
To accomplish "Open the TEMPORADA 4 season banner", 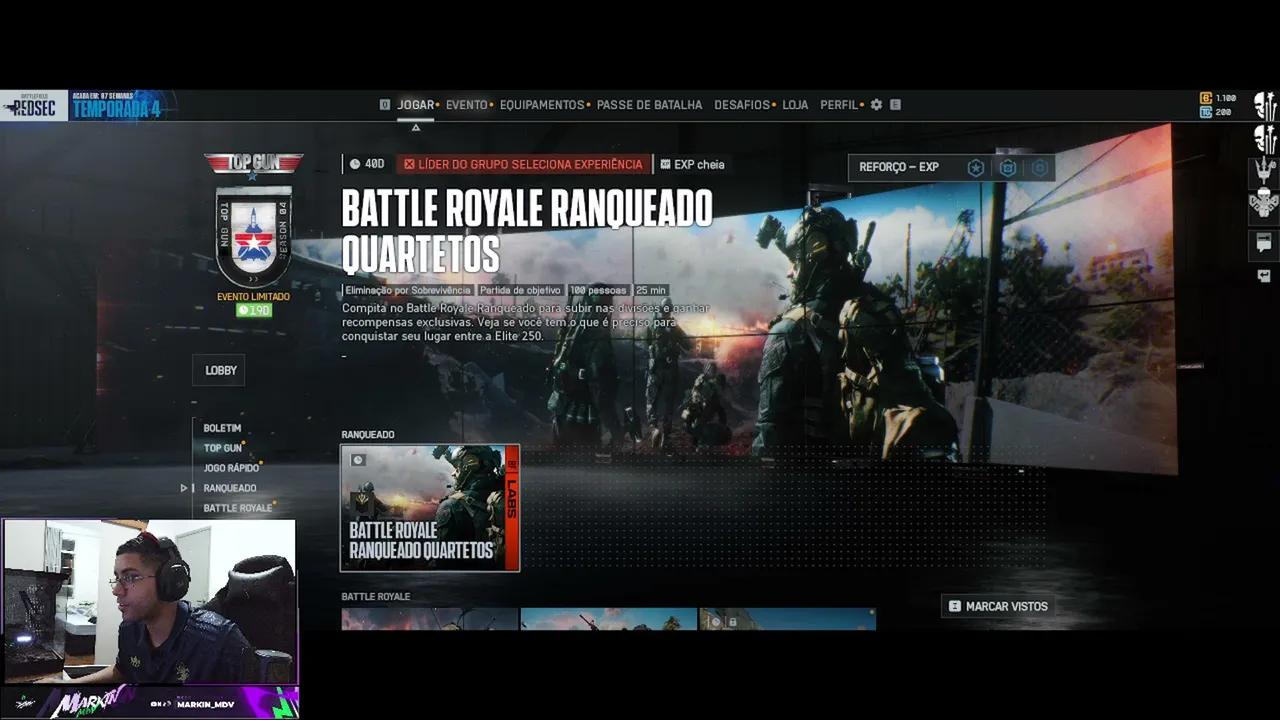I will [x=117, y=106].
